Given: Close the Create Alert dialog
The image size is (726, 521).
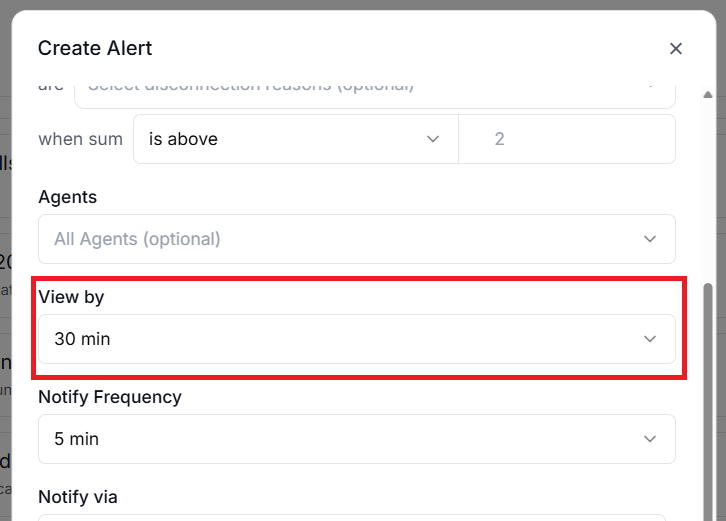Looking at the screenshot, I should (x=676, y=48).
